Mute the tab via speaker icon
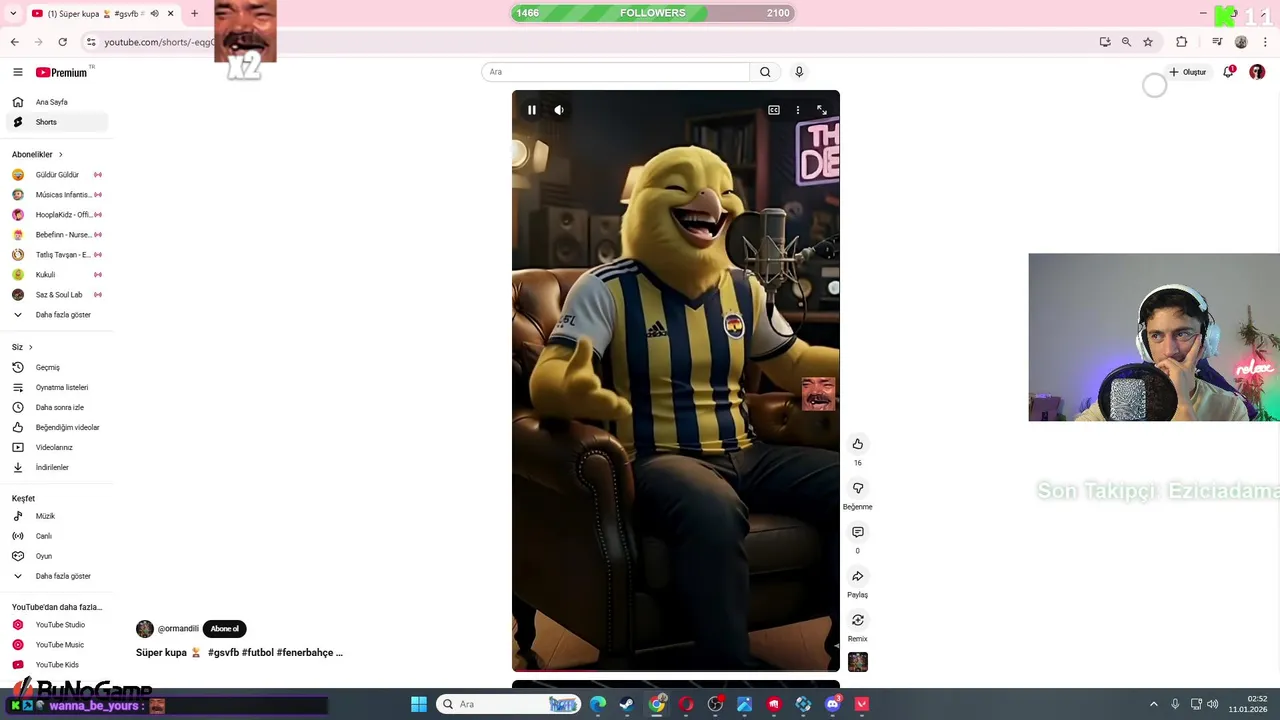 [154, 13]
